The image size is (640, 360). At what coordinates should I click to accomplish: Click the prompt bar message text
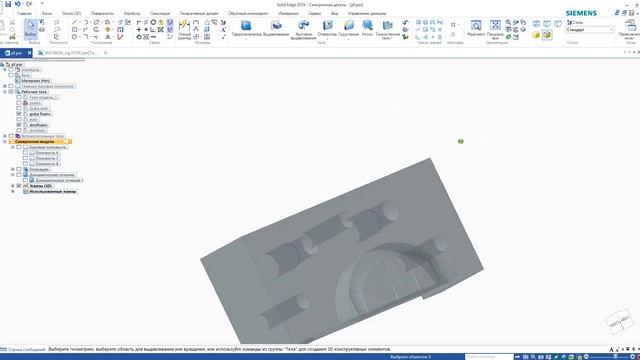pos(220,349)
